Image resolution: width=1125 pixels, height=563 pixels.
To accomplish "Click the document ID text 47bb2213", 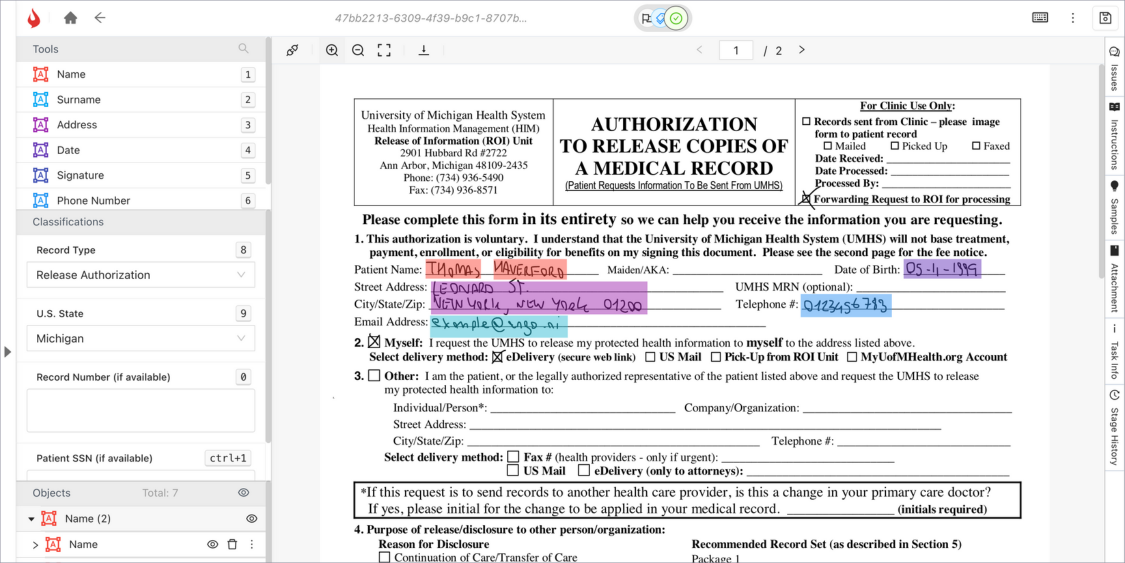I will tap(431, 19).
